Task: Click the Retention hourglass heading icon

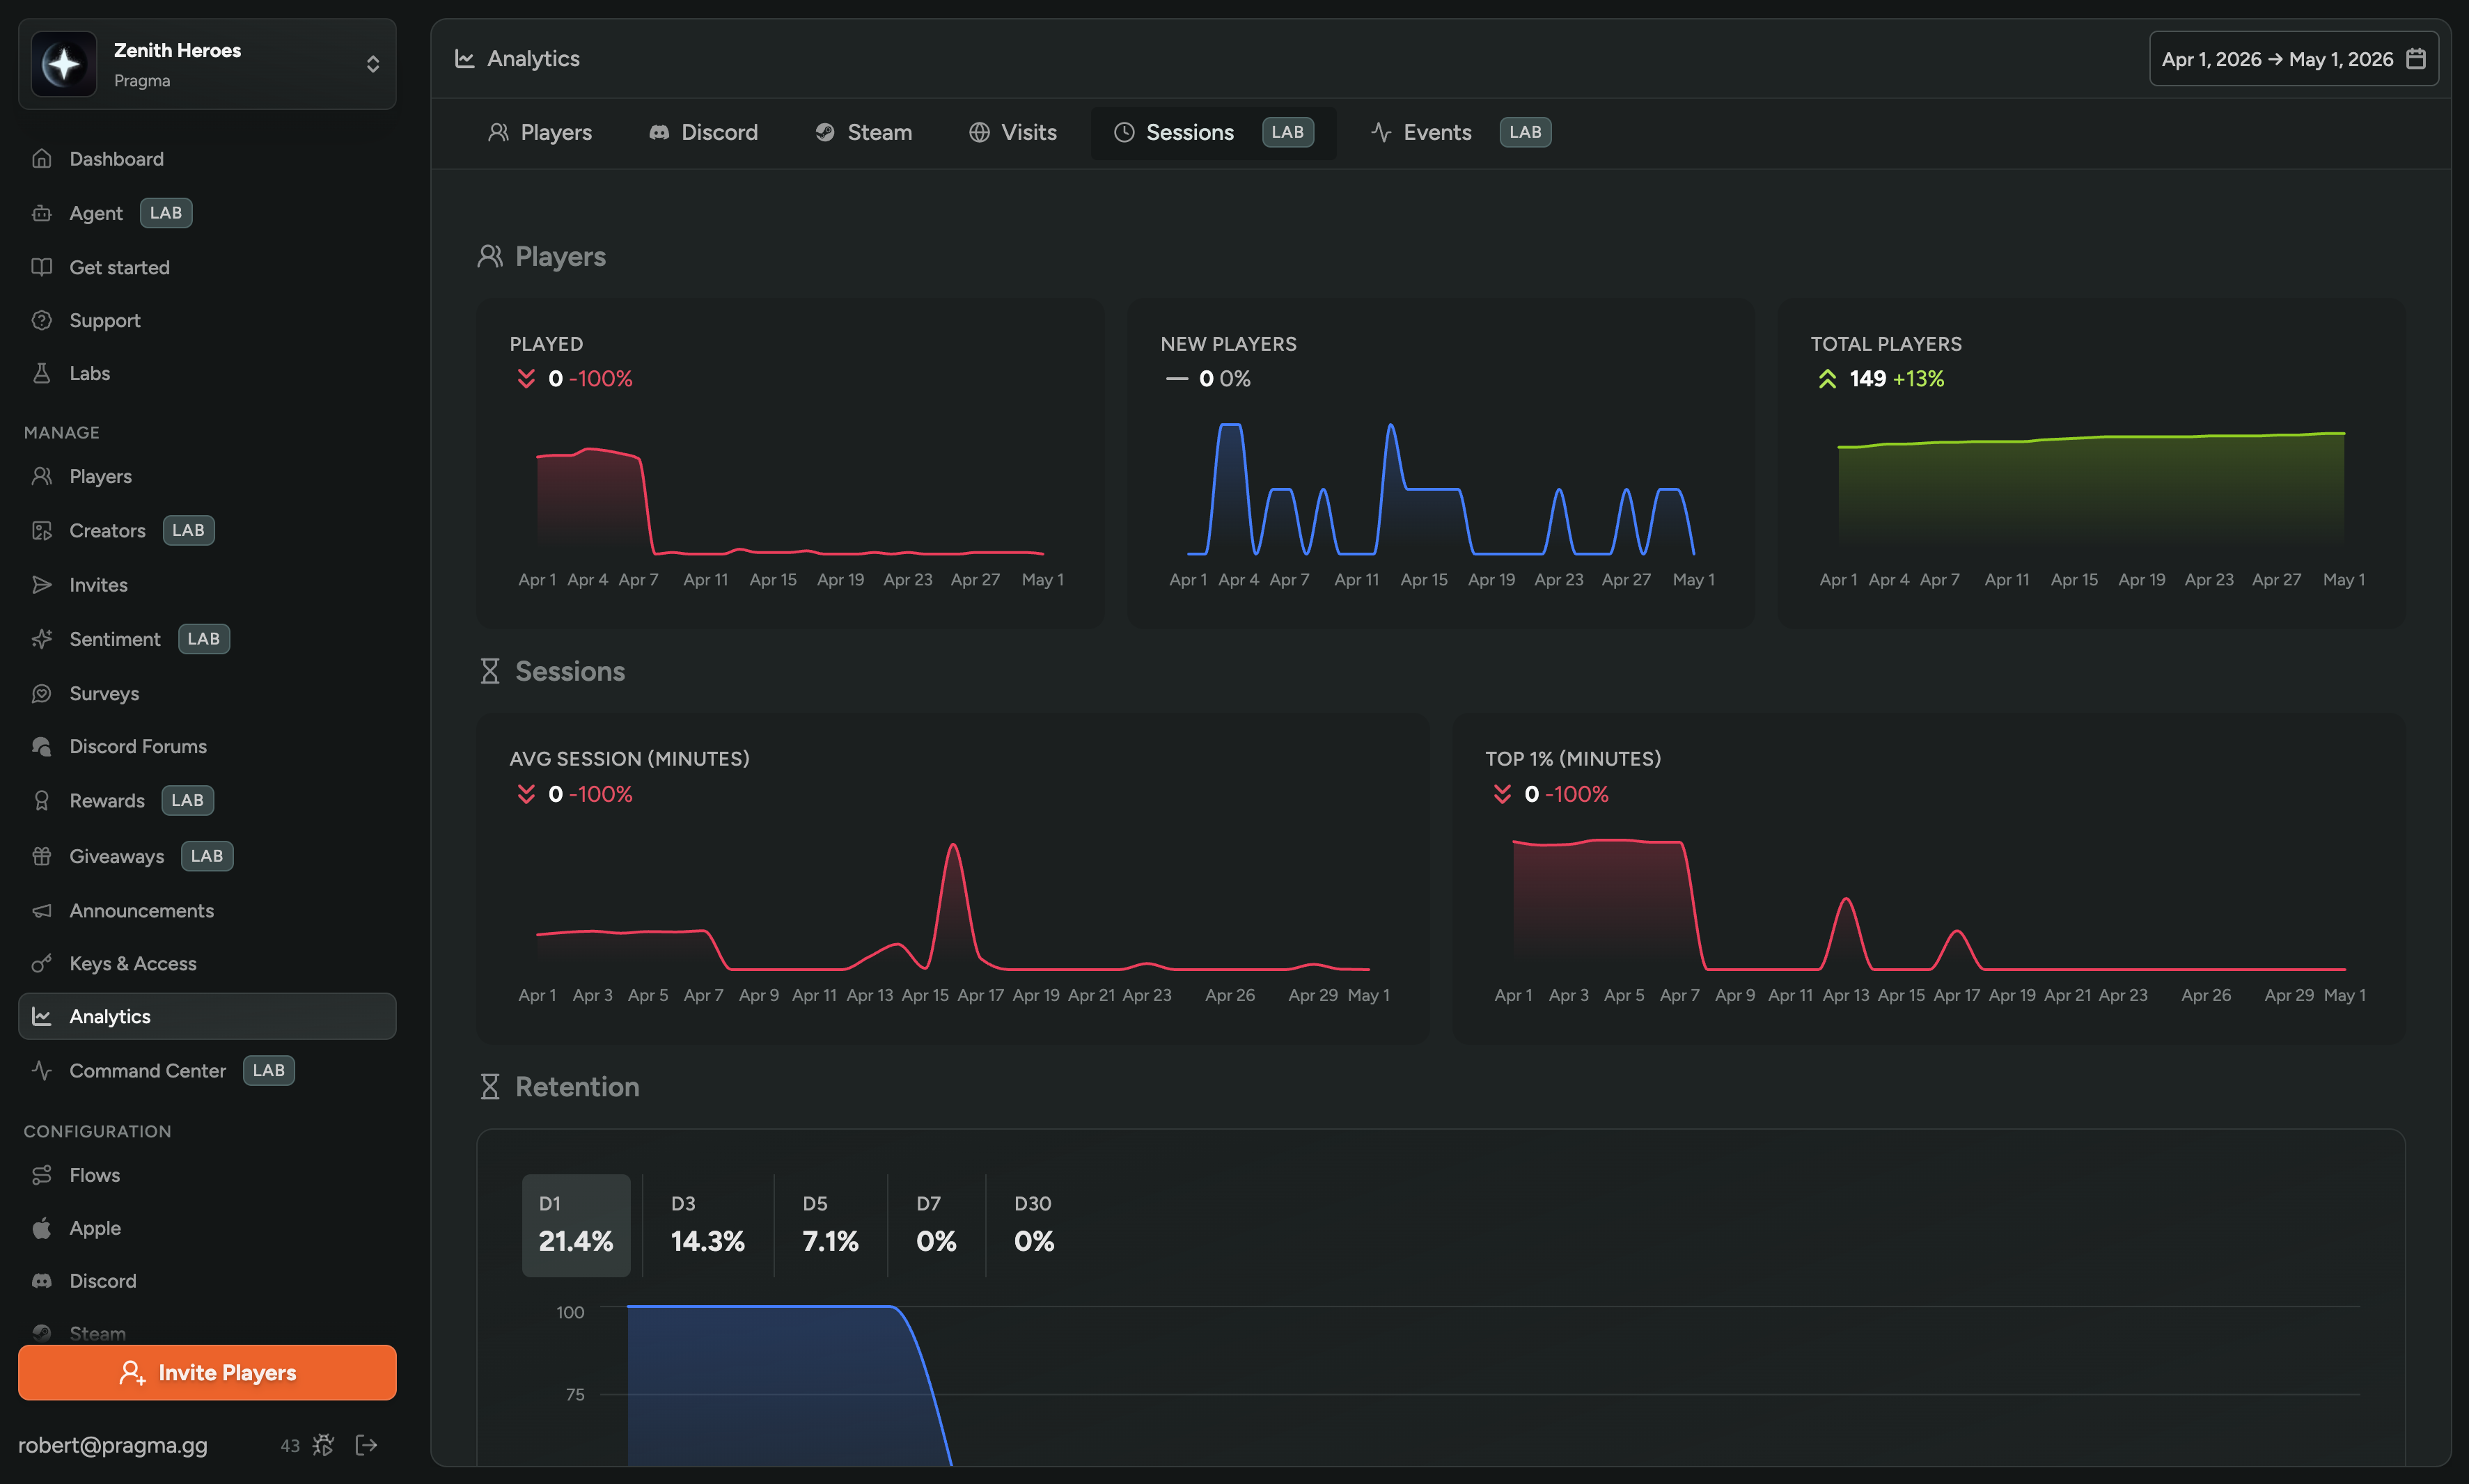Action: 490,1086
